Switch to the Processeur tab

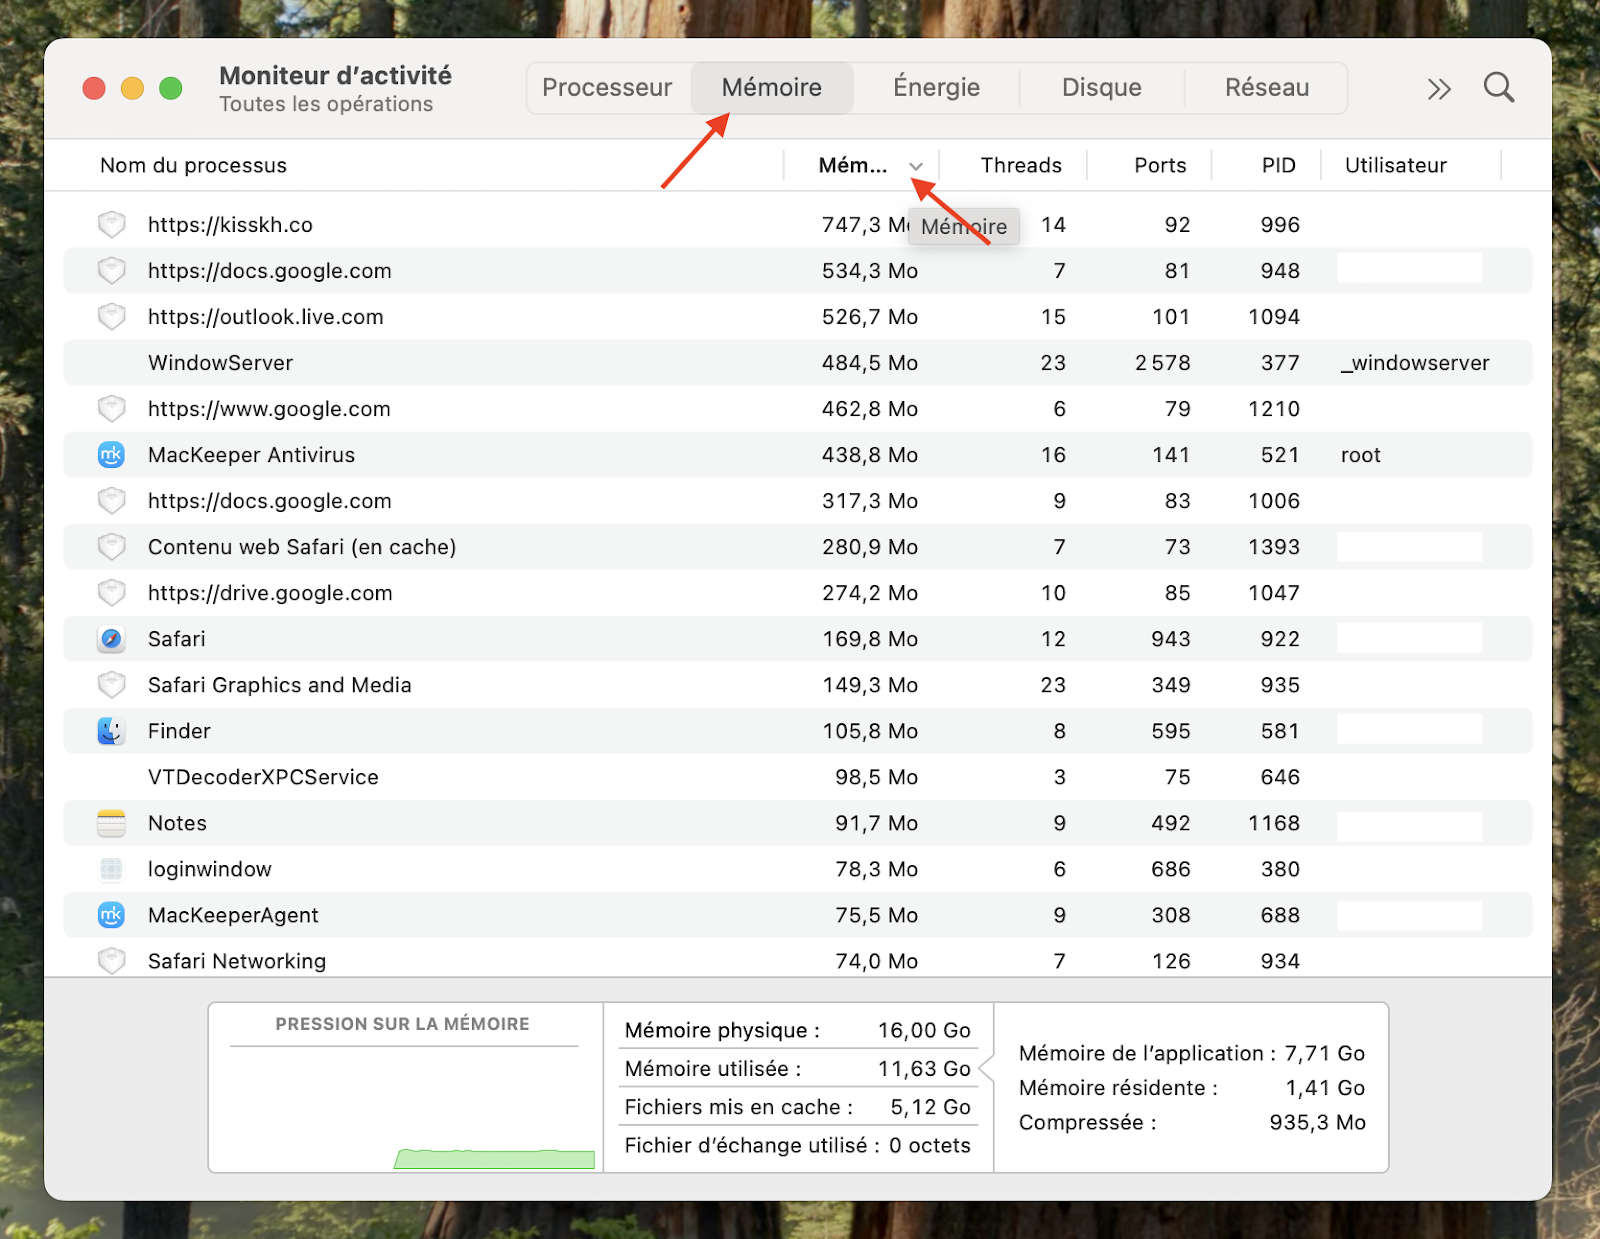pos(606,87)
